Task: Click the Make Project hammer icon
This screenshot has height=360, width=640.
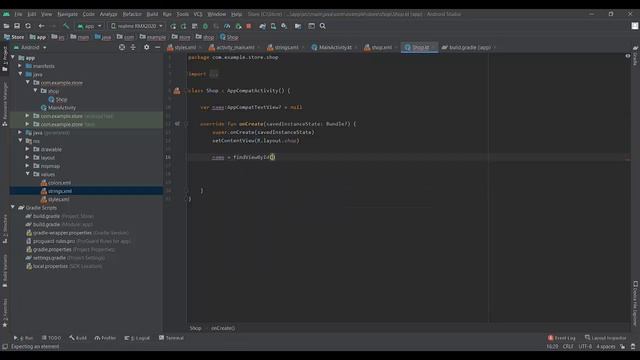Action: point(66,26)
